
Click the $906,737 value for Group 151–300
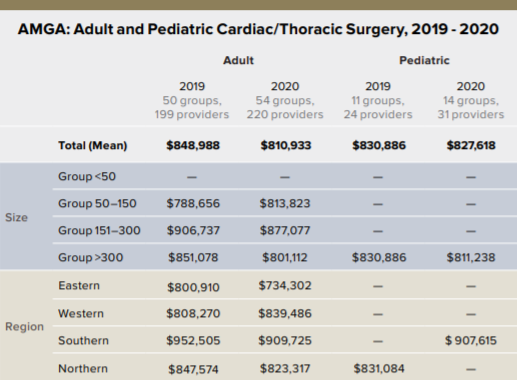tap(193, 230)
